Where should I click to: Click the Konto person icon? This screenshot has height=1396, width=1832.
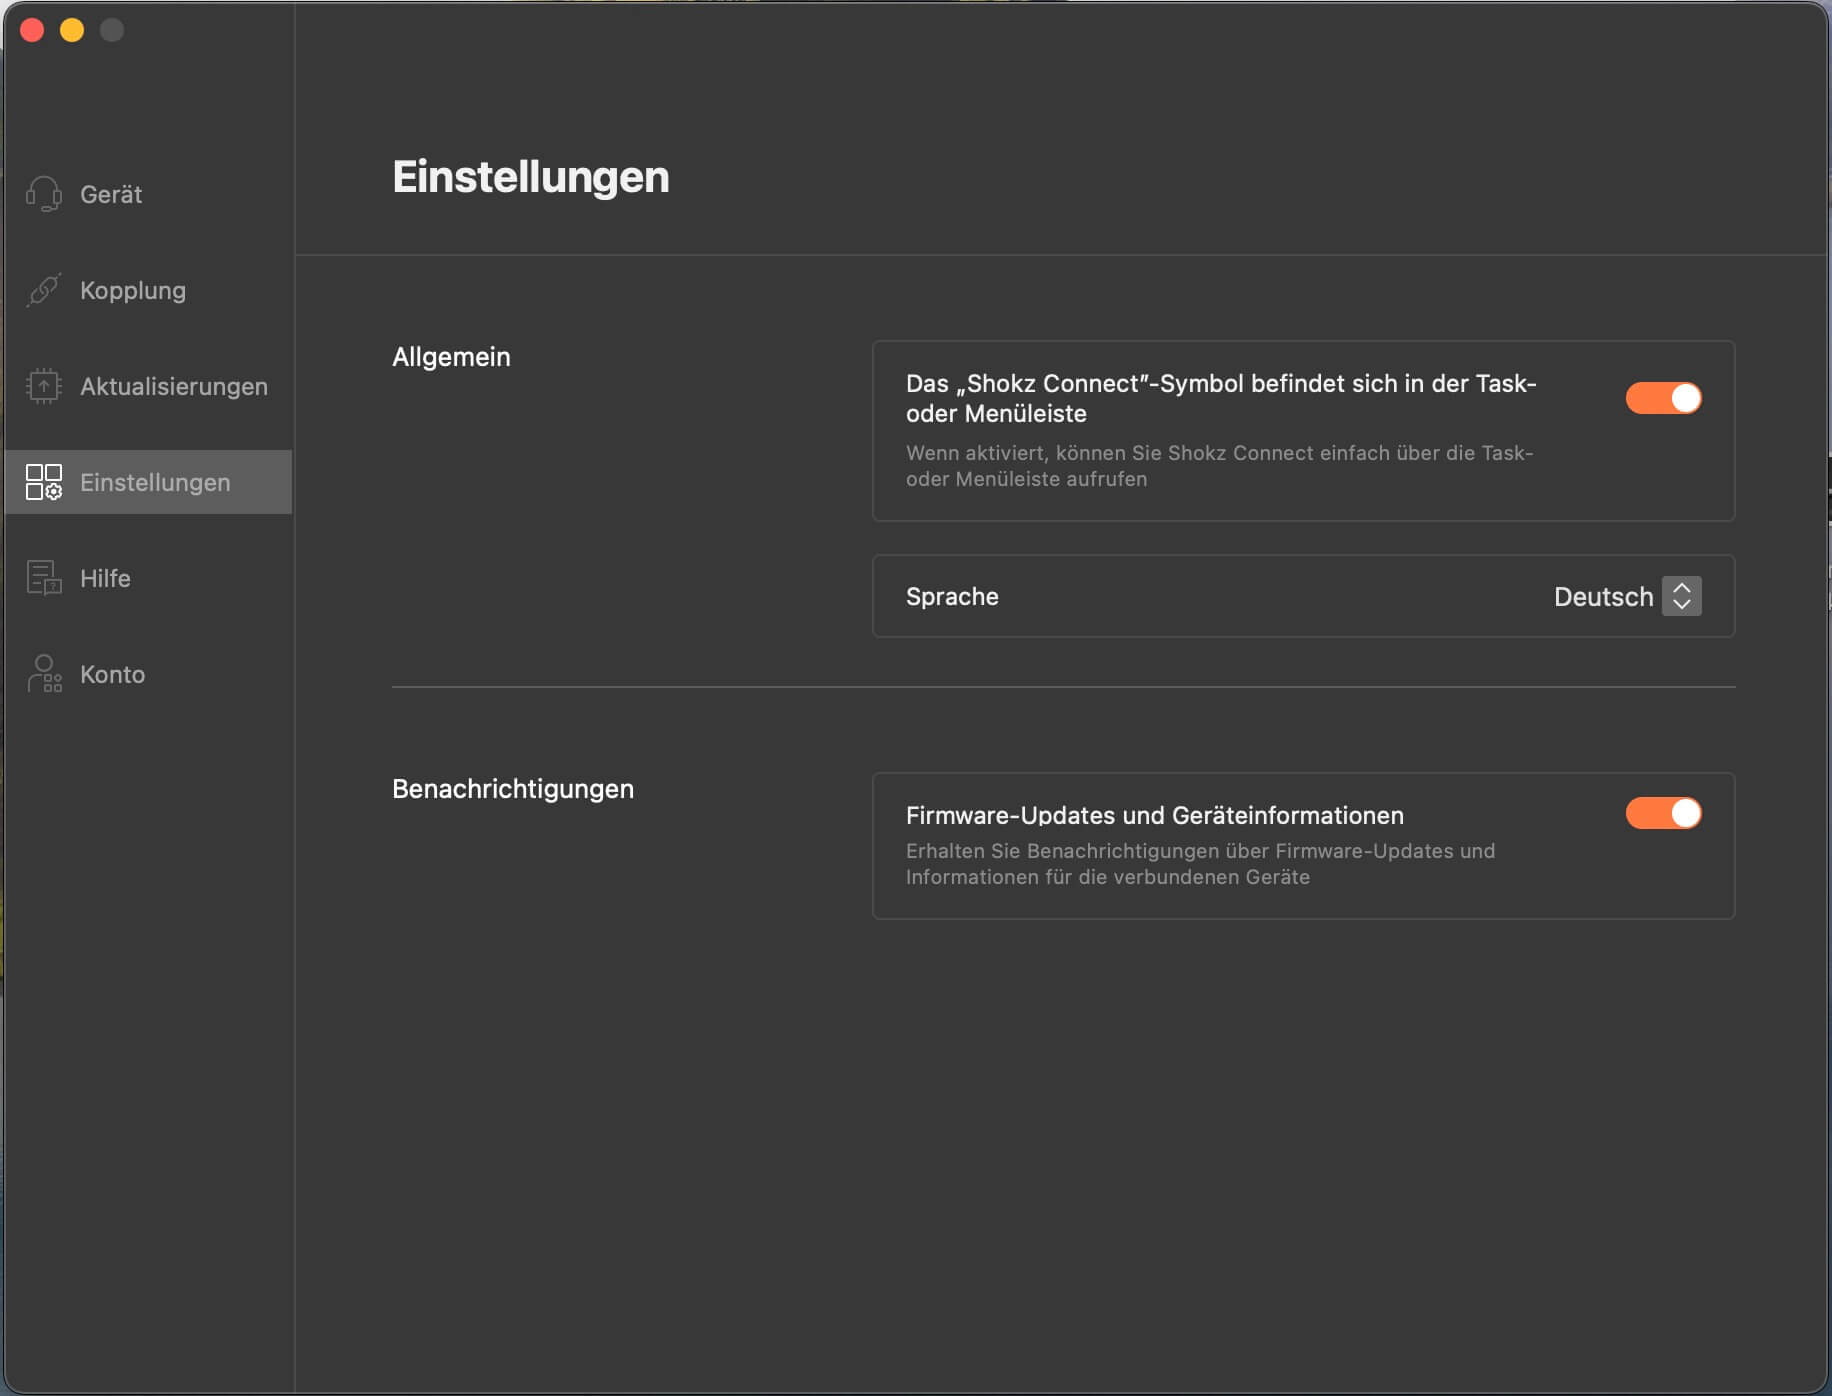(x=44, y=674)
